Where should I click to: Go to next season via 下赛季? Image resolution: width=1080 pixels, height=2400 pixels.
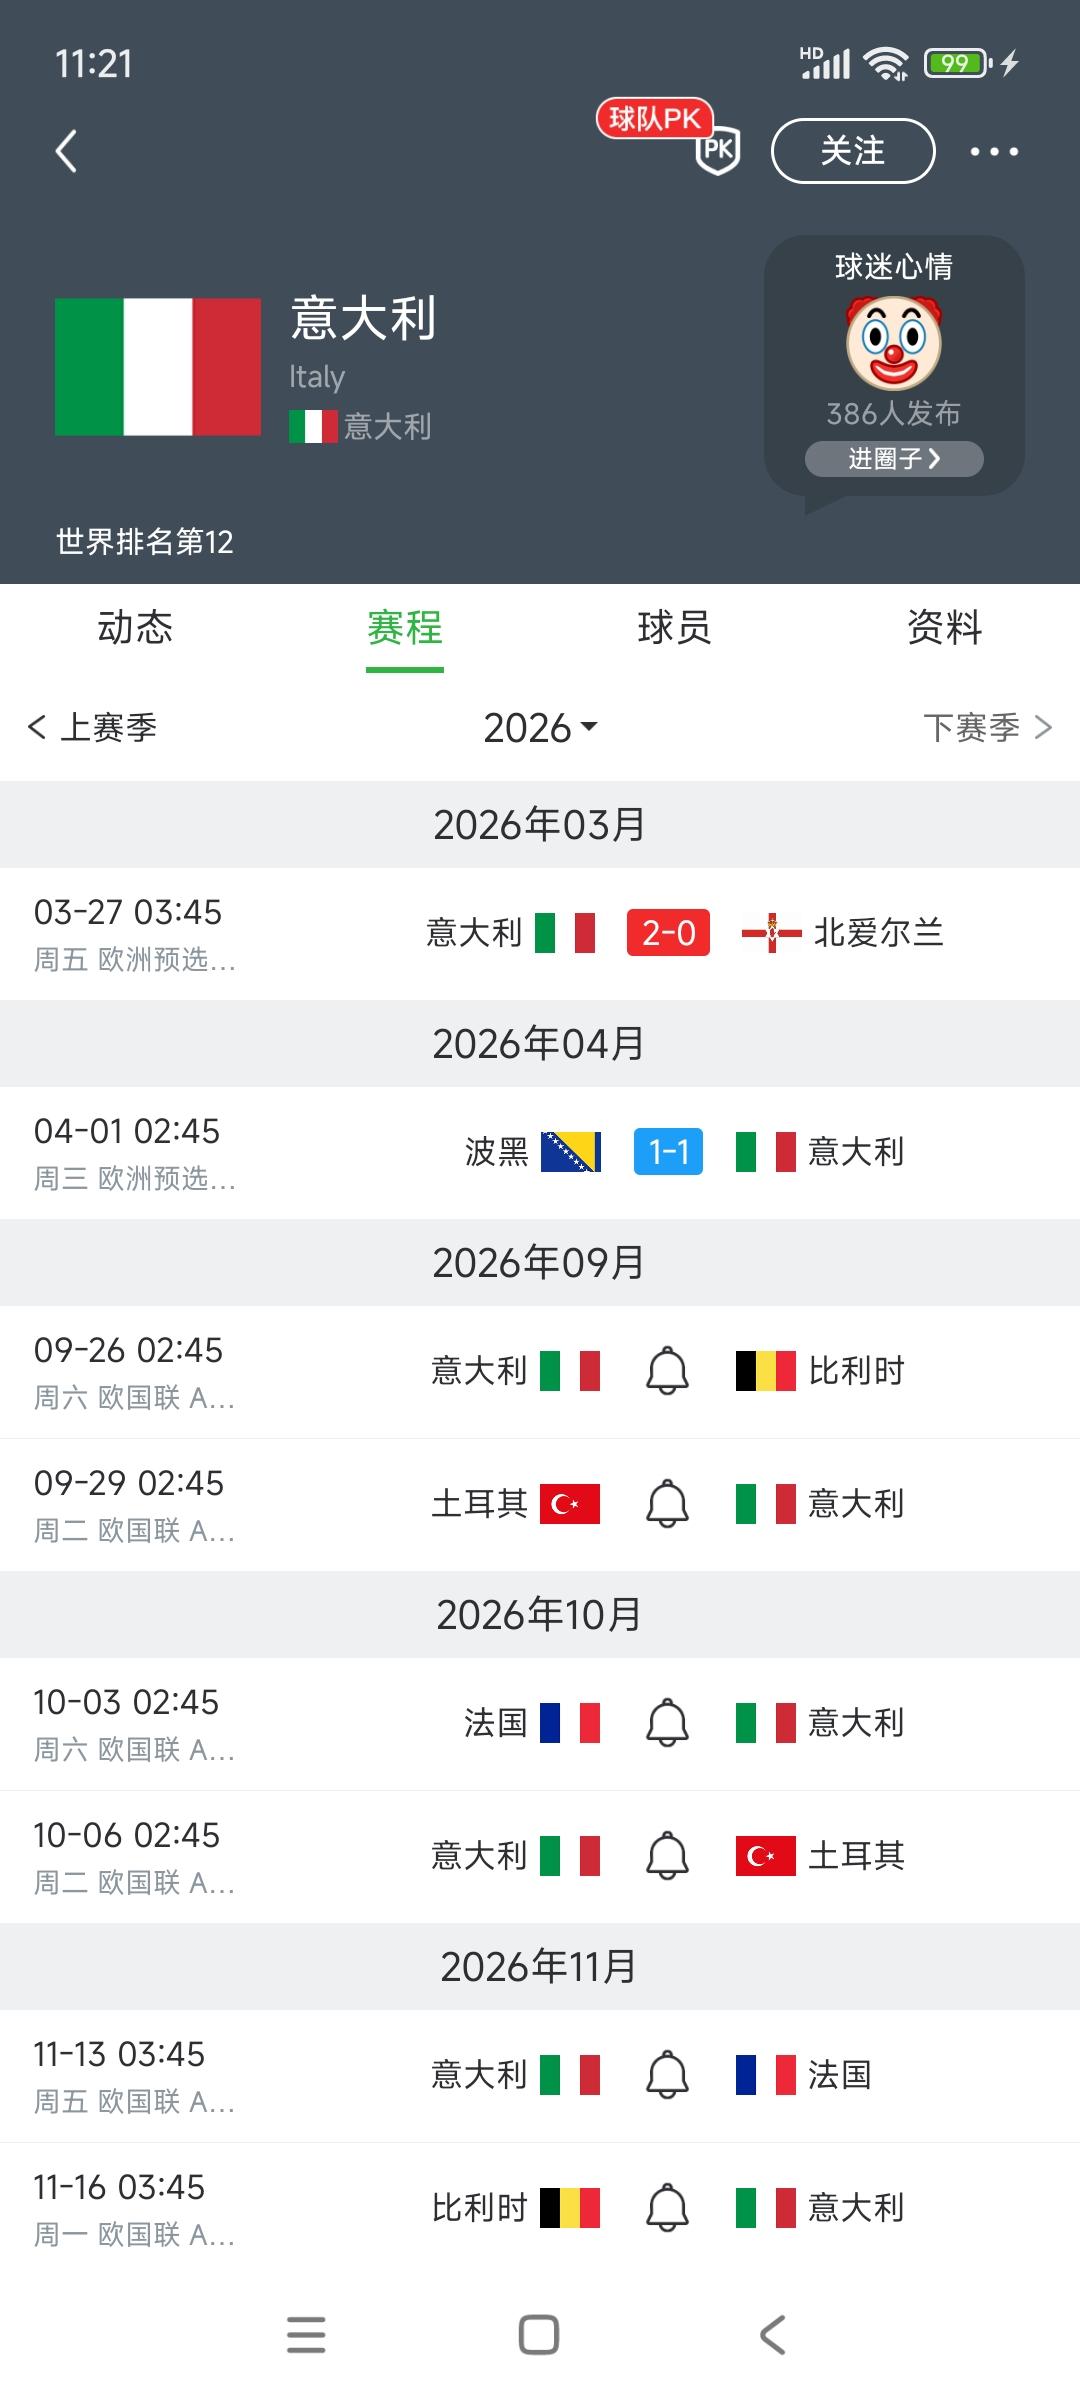pos(986,728)
